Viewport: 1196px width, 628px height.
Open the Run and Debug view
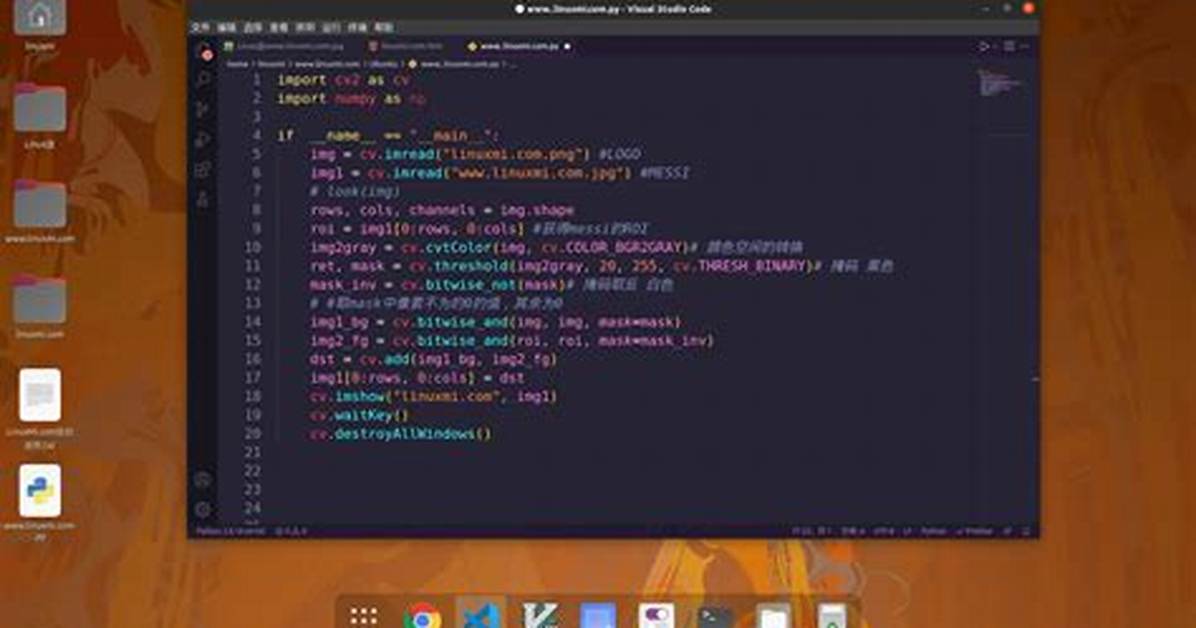point(203,140)
